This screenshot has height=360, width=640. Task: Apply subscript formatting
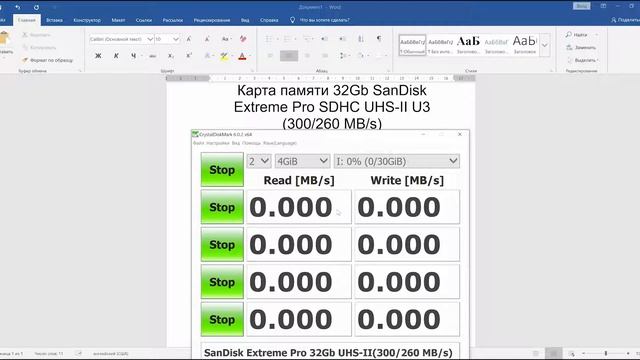(x=171, y=56)
